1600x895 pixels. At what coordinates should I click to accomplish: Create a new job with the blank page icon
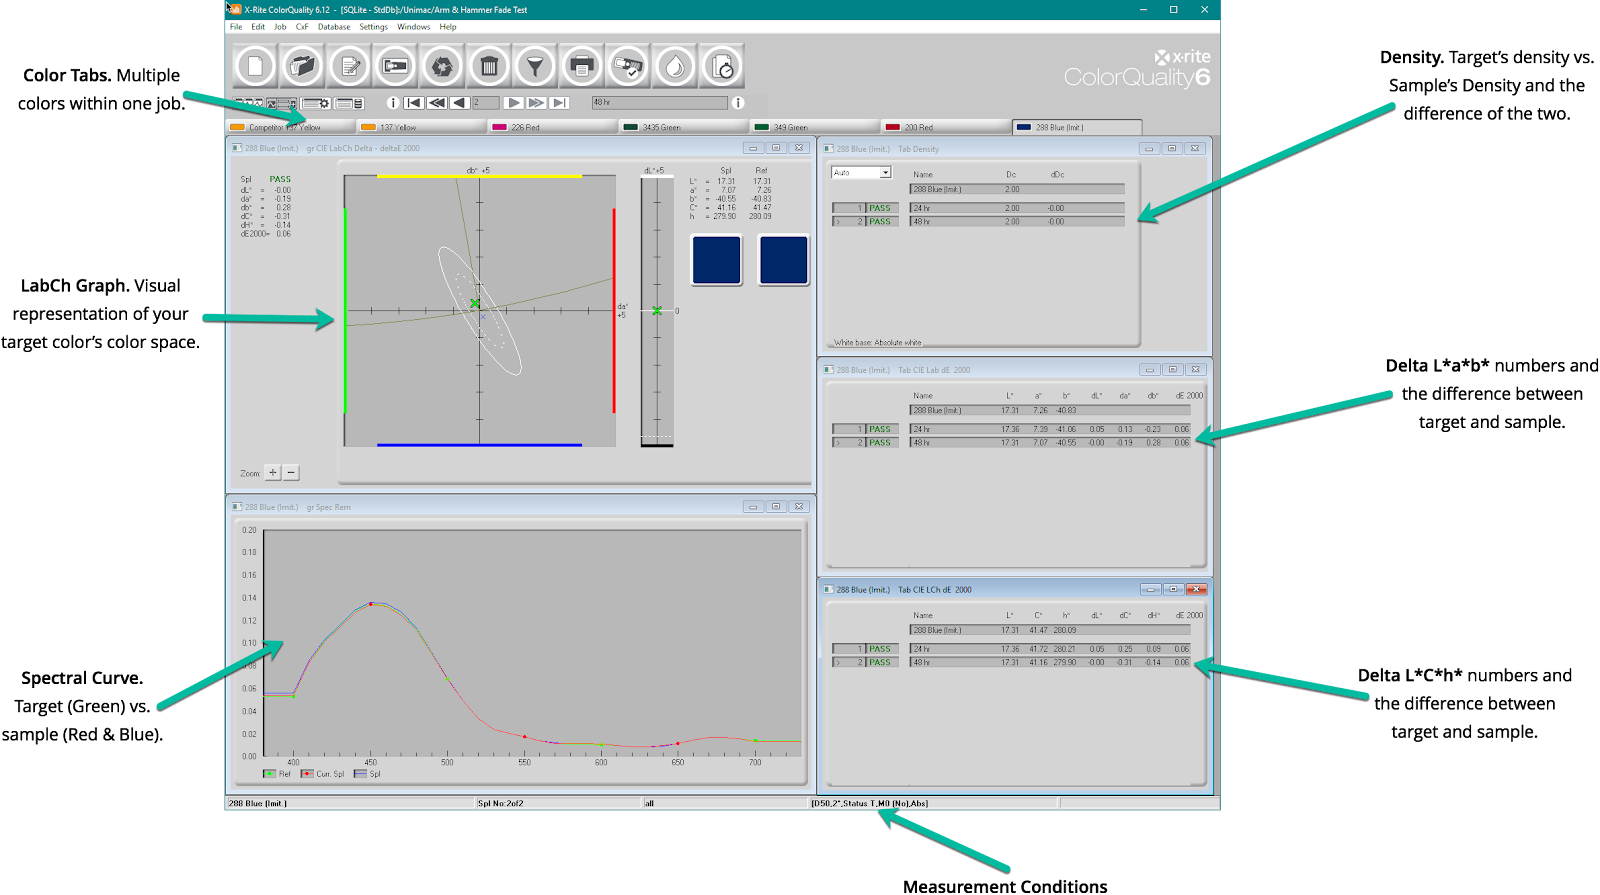(x=255, y=67)
